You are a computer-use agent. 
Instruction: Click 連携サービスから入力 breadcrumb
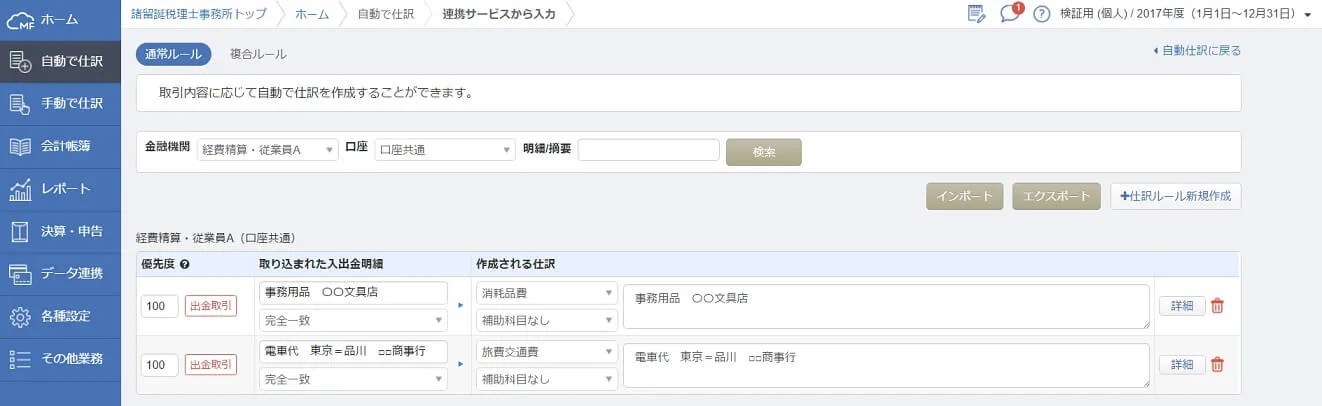point(499,13)
